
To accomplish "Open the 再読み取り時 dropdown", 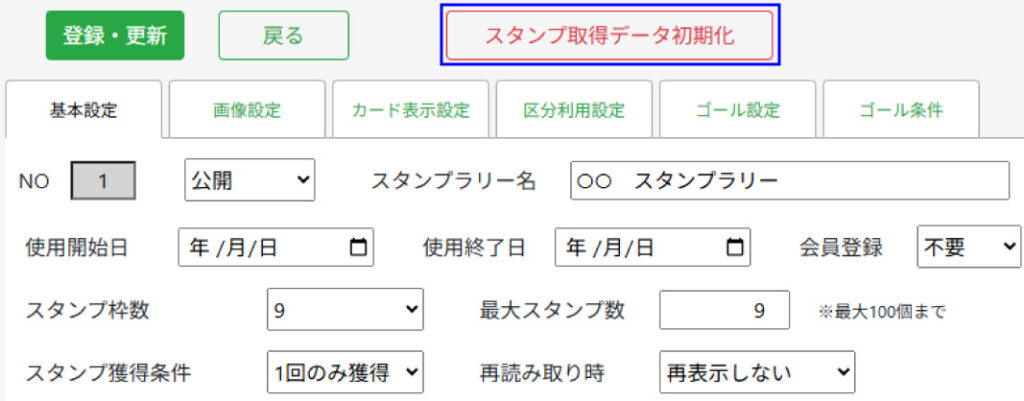I will click(757, 372).
